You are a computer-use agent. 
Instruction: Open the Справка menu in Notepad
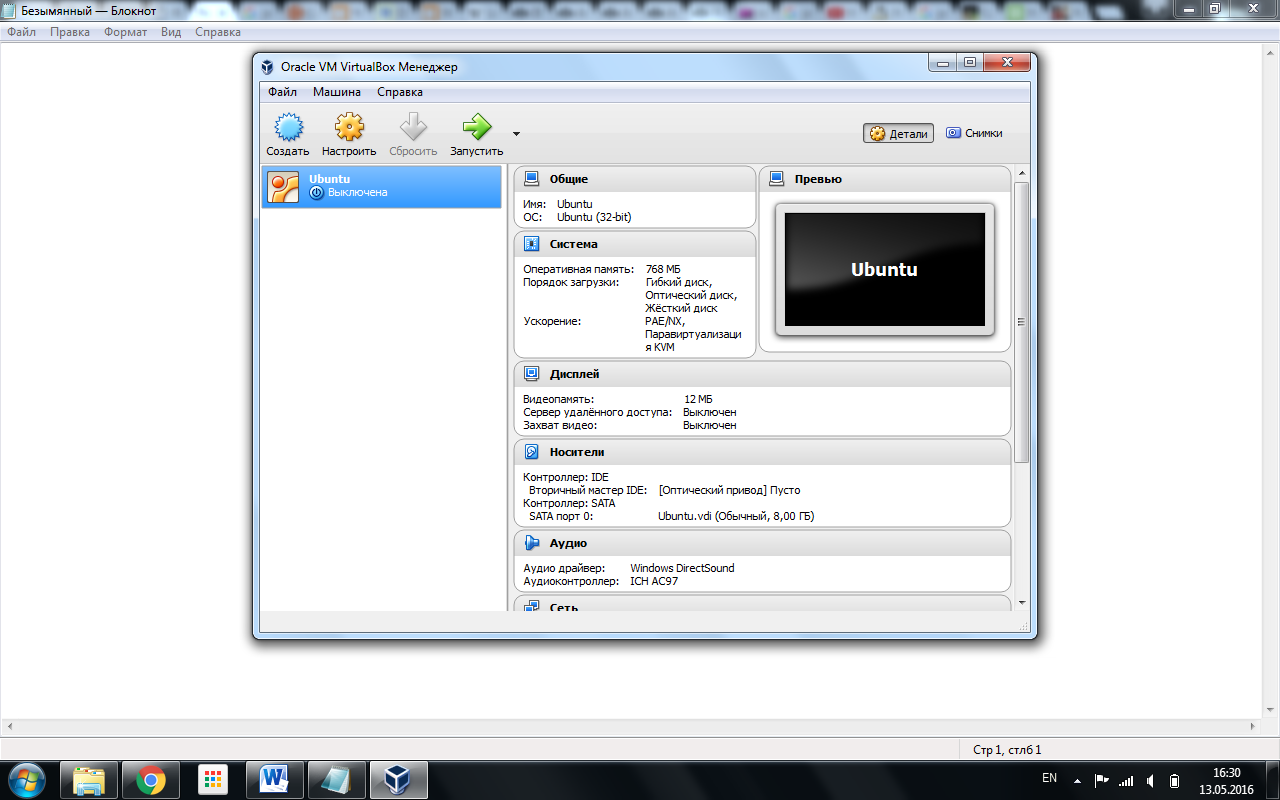click(x=218, y=32)
